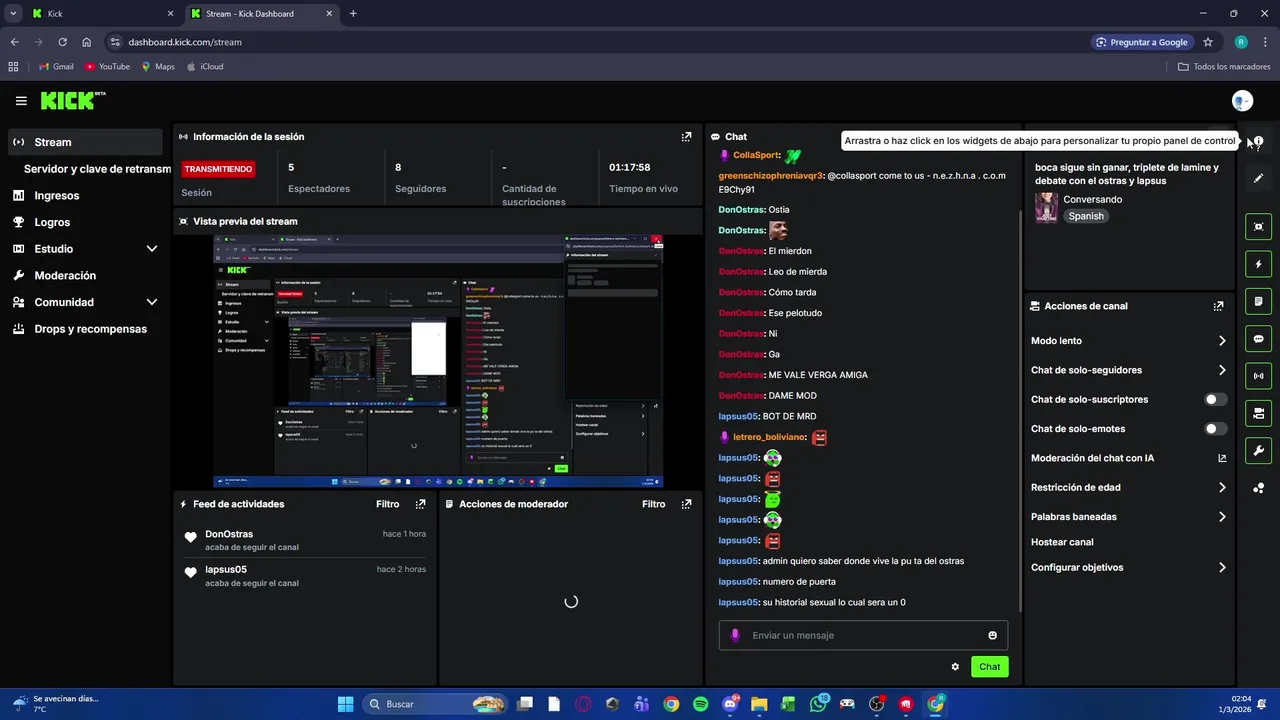1280x720 pixels.
Task: Pop out the Acciones de moderador widget
Action: [686, 504]
